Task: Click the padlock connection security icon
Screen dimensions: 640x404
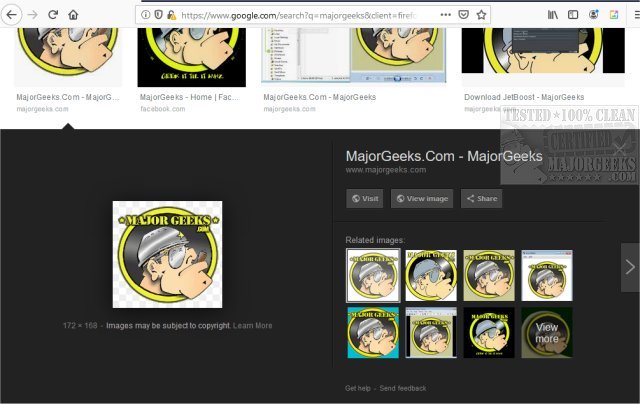Action: (x=171, y=15)
